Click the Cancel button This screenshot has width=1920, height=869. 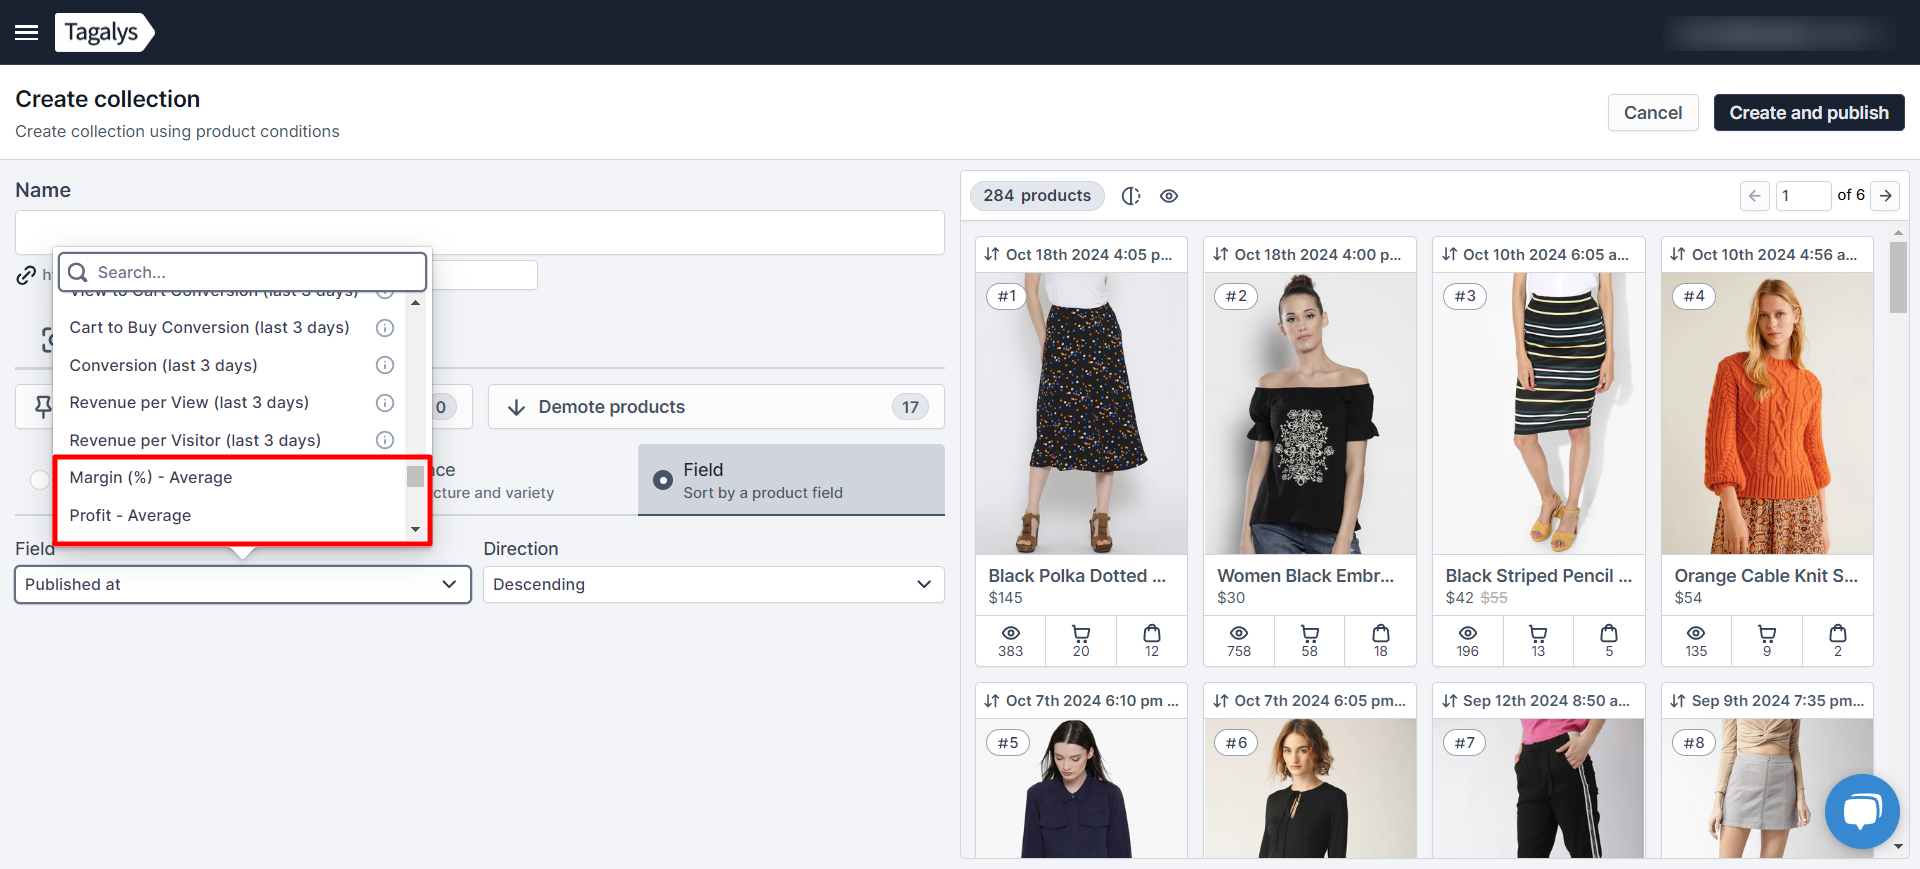click(1653, 113)
